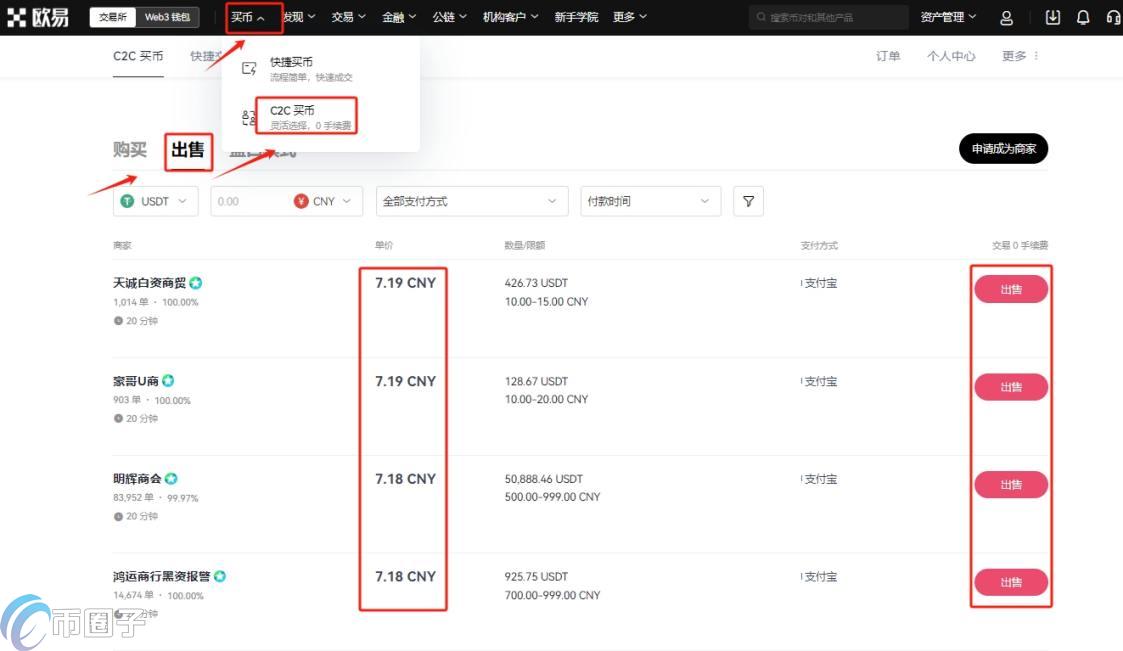Open the notifications bell
The height and width of the screenshot is (651, 1123).
[x=1083, y=17]
